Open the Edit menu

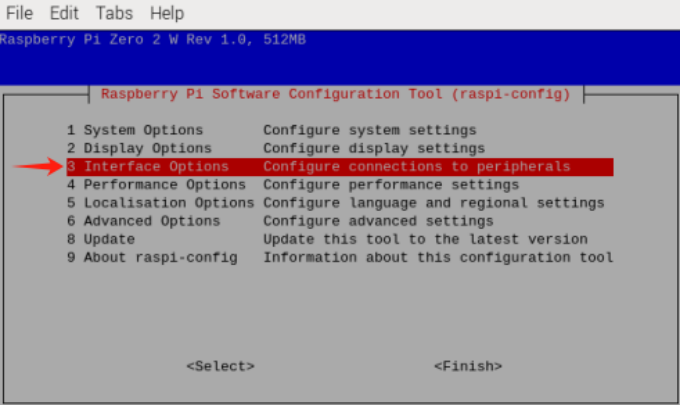pos(65,13)
